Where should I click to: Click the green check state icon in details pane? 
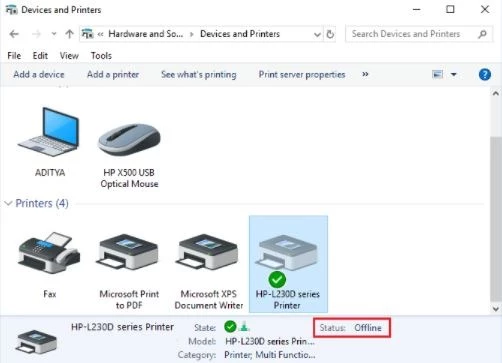[x=230, y=327]
